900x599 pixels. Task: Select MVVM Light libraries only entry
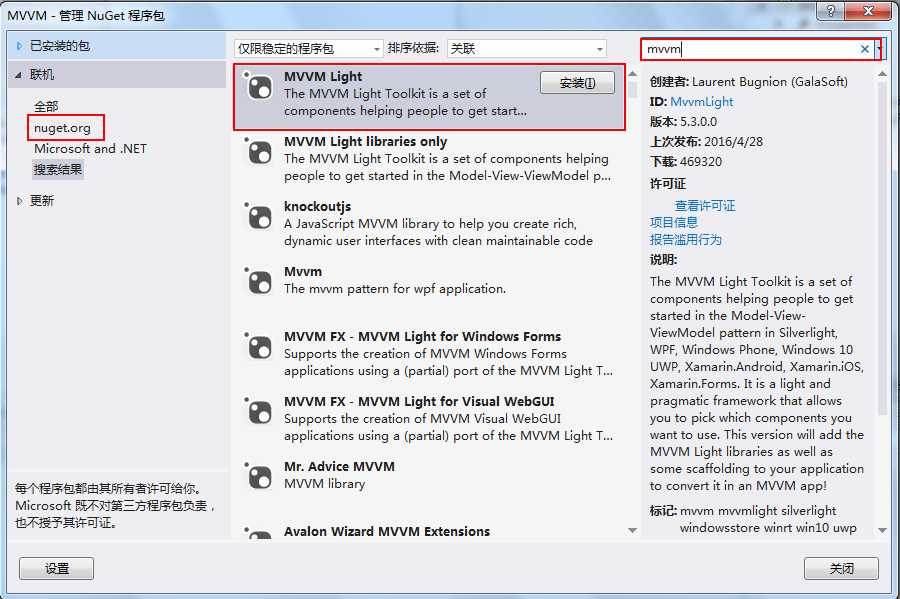[366, 142]
